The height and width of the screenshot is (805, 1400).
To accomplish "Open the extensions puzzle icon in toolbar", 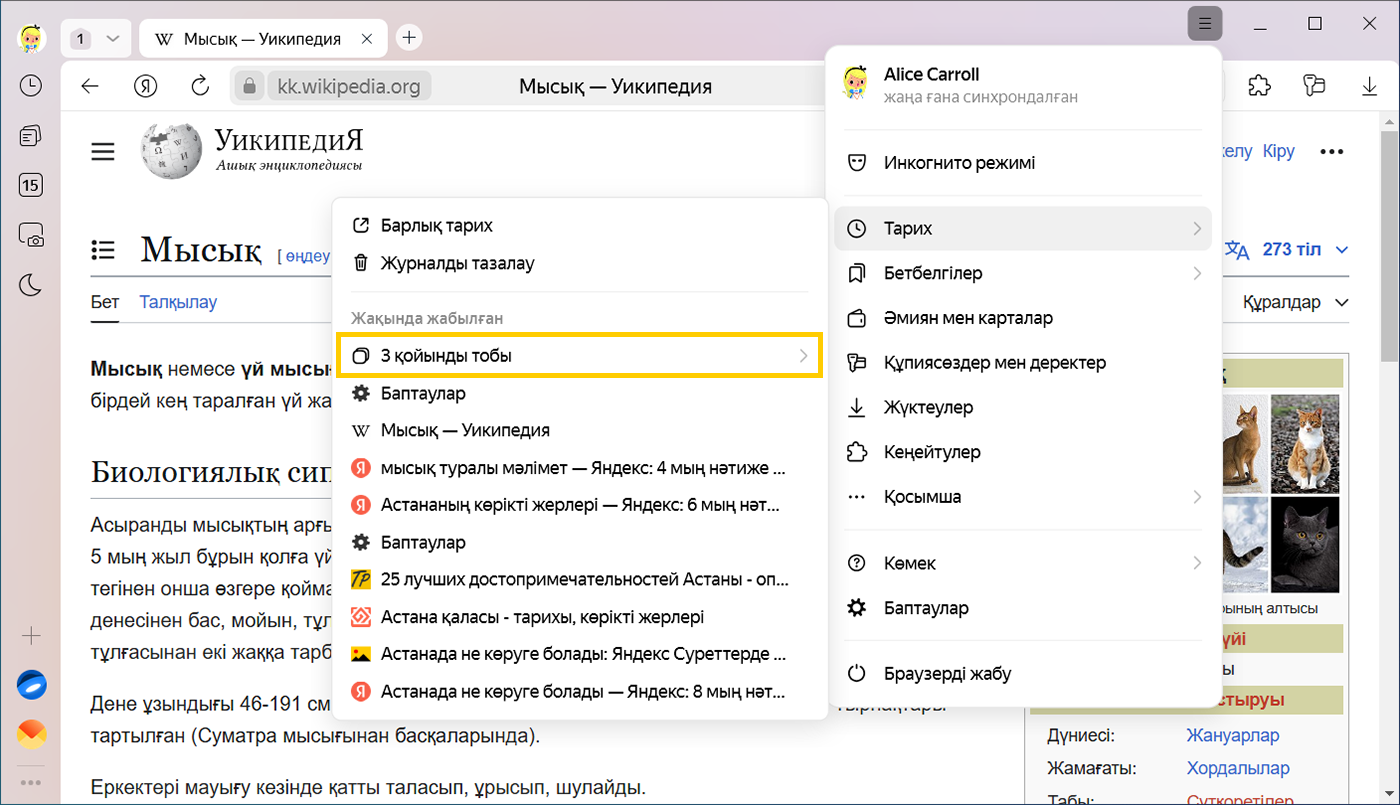I will [x=1260, y=86].
